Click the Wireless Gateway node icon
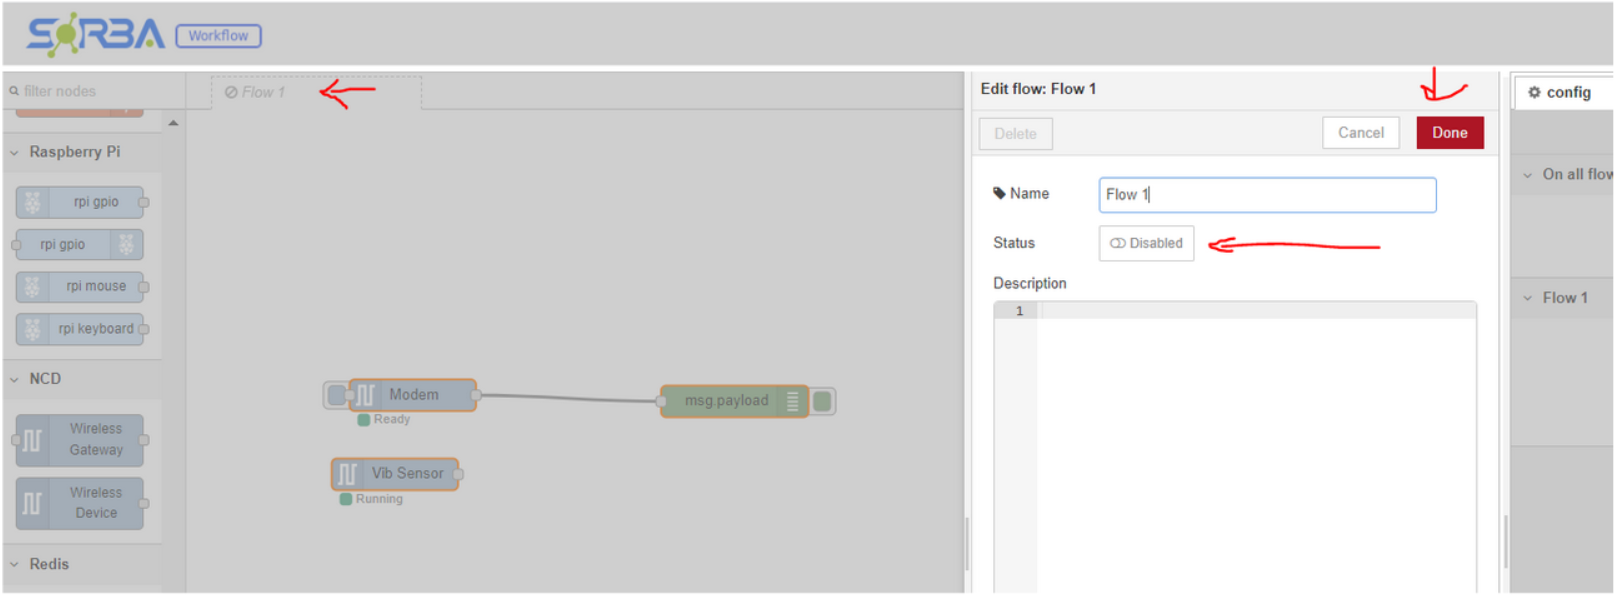Image resolution: width=1616 pixels, height=596 pixels. [x=33, y=440]
